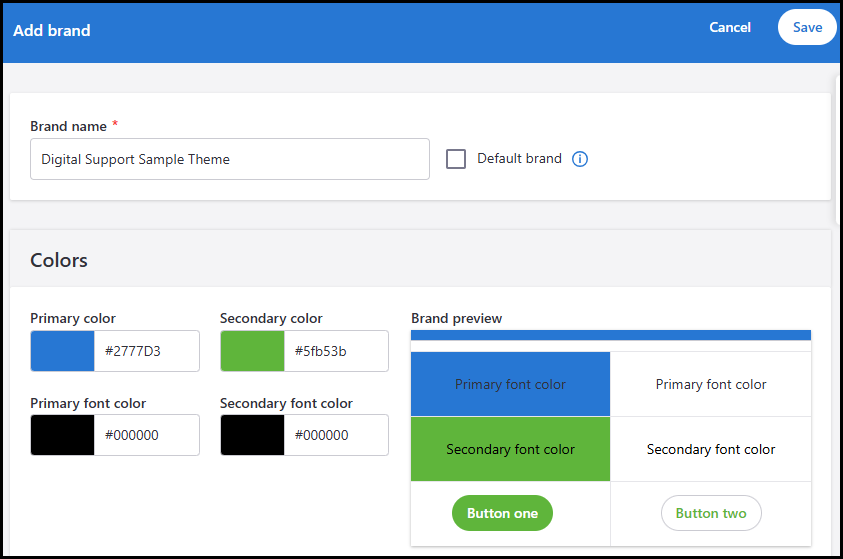Click the Brand preview label

pos(456,318)
